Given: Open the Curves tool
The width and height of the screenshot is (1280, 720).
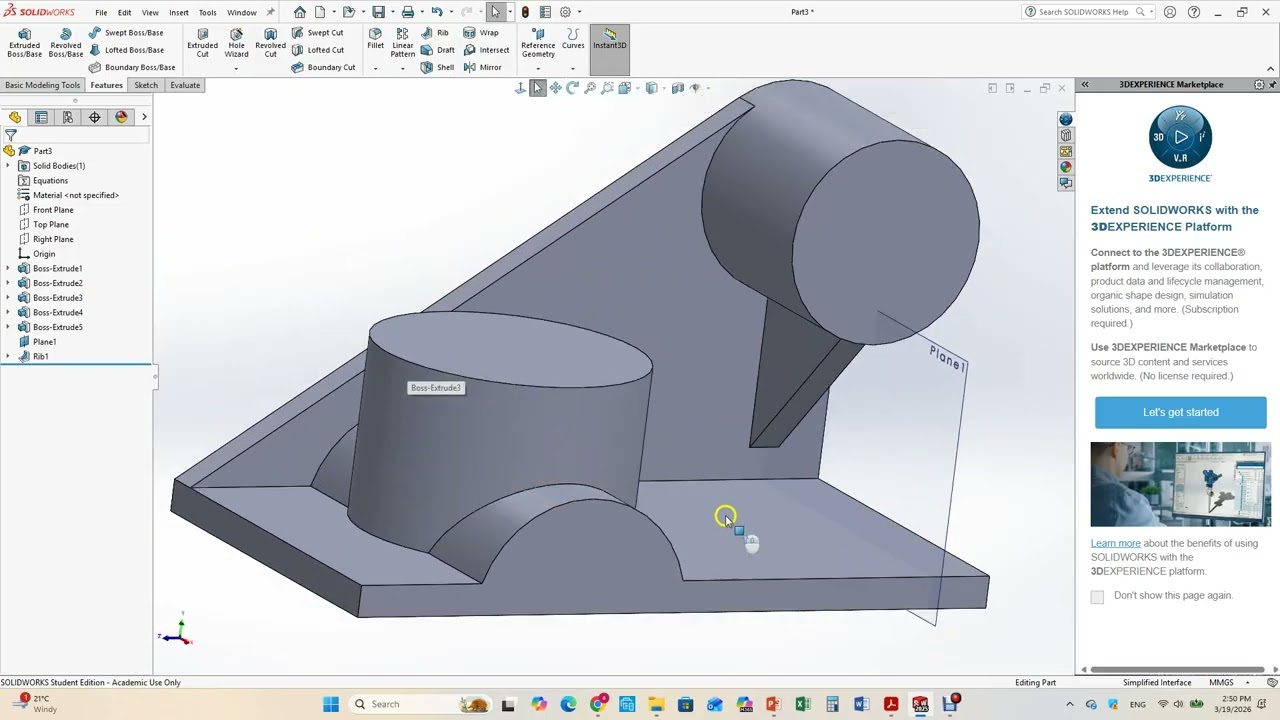Looking at the screenshot, I should (573, 39).
